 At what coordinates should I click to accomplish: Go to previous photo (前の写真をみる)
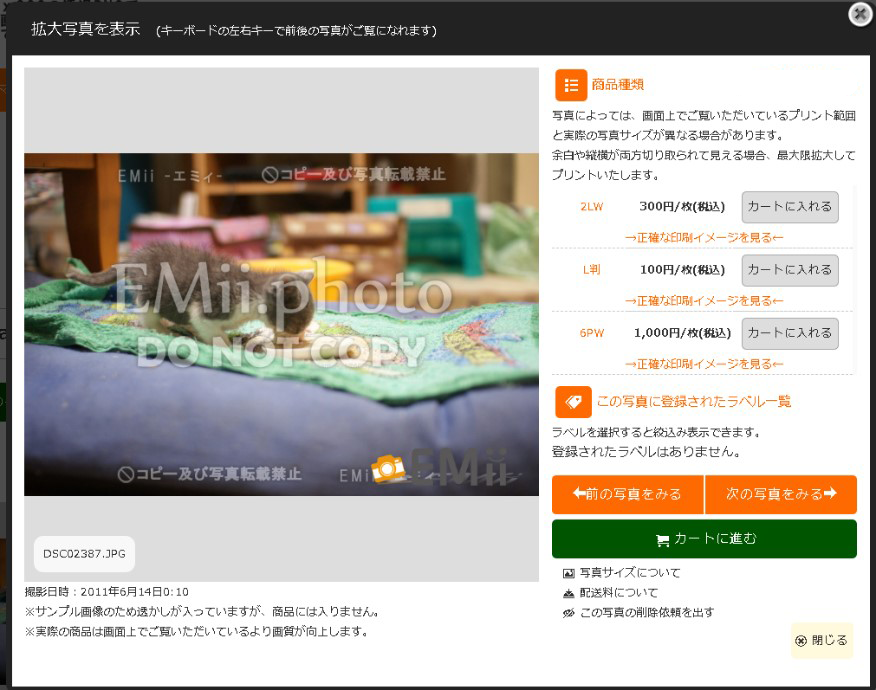[x=627, y=494]
